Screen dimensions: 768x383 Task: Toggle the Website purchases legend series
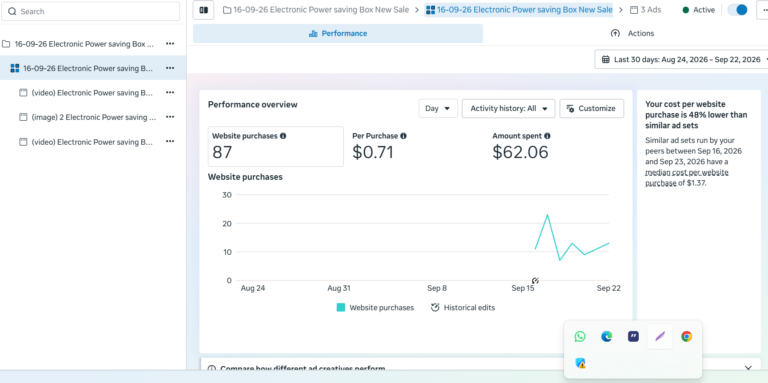tap(375, 308)
